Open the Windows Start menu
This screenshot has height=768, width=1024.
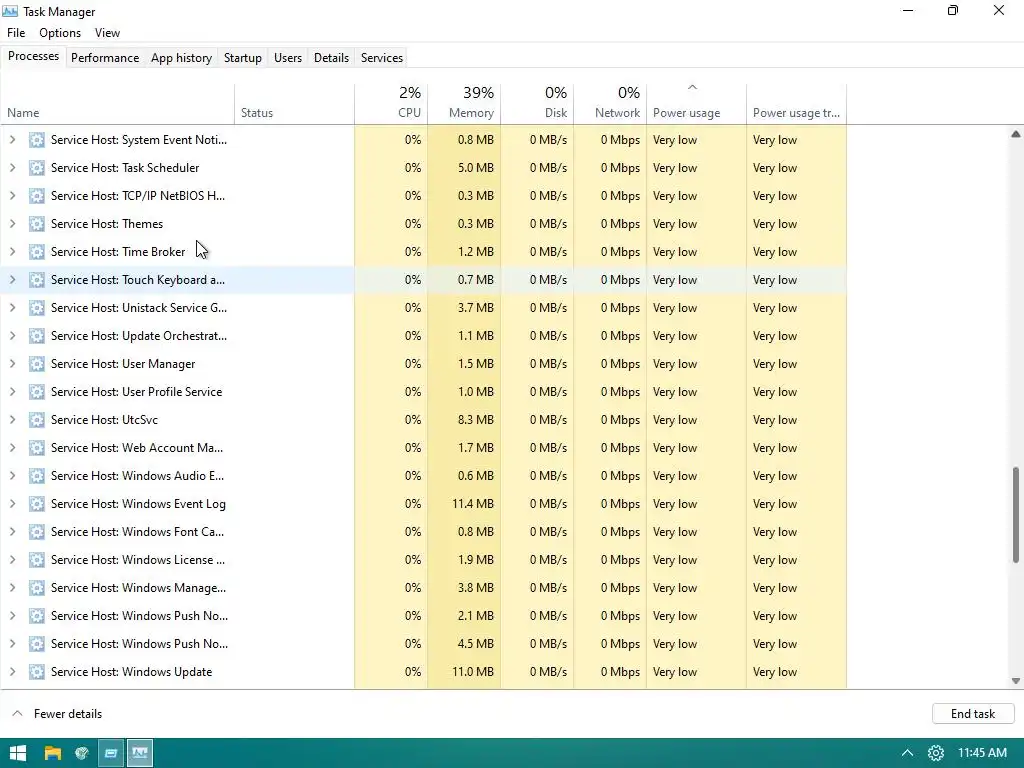pos(18,753)
